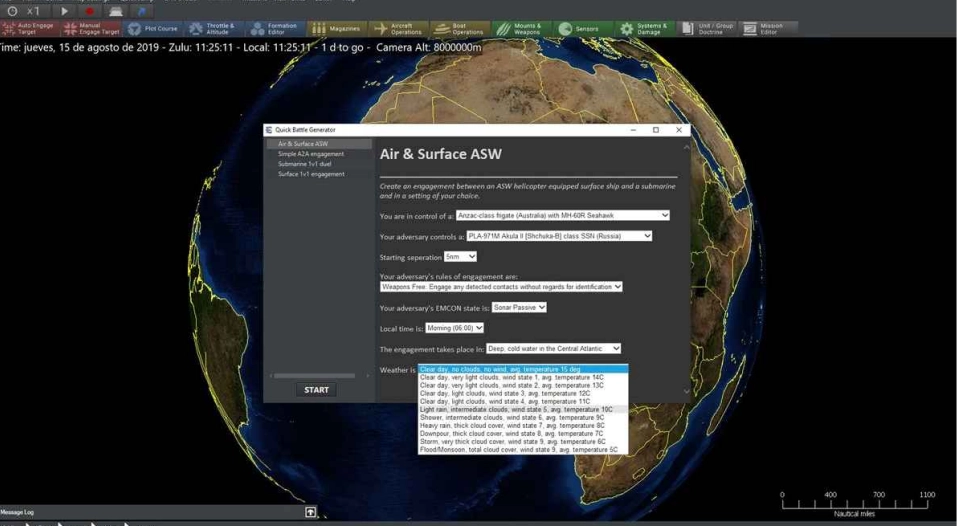
Task: Open Boat Operations
Action: click(x=460, y=29)
